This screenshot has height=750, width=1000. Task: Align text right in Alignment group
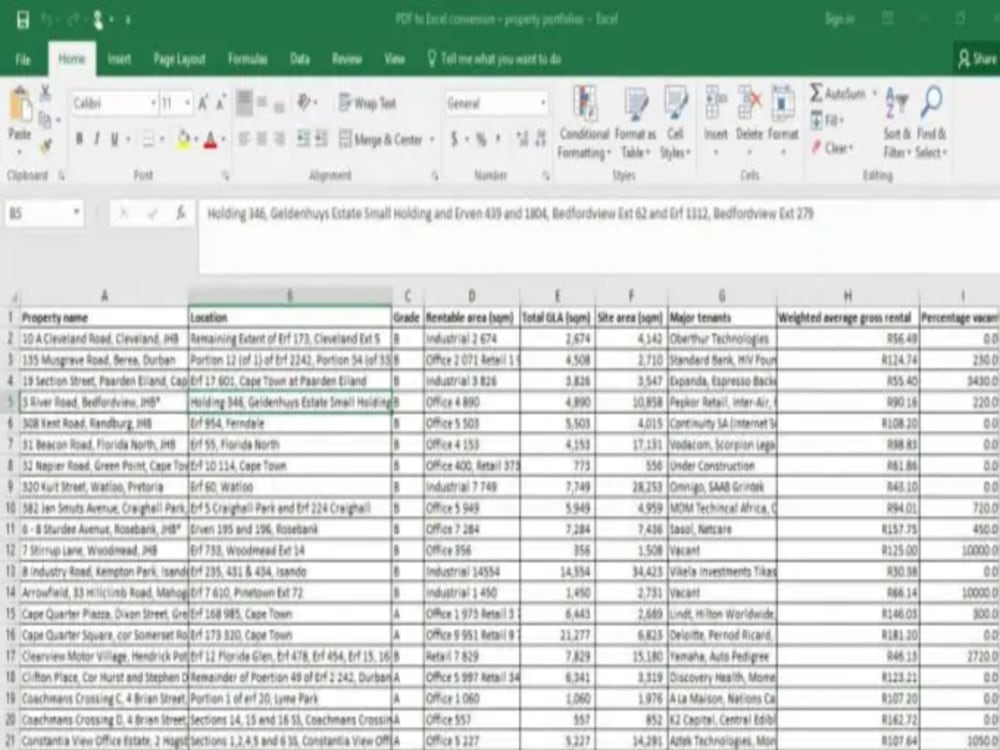pos(279,139)
